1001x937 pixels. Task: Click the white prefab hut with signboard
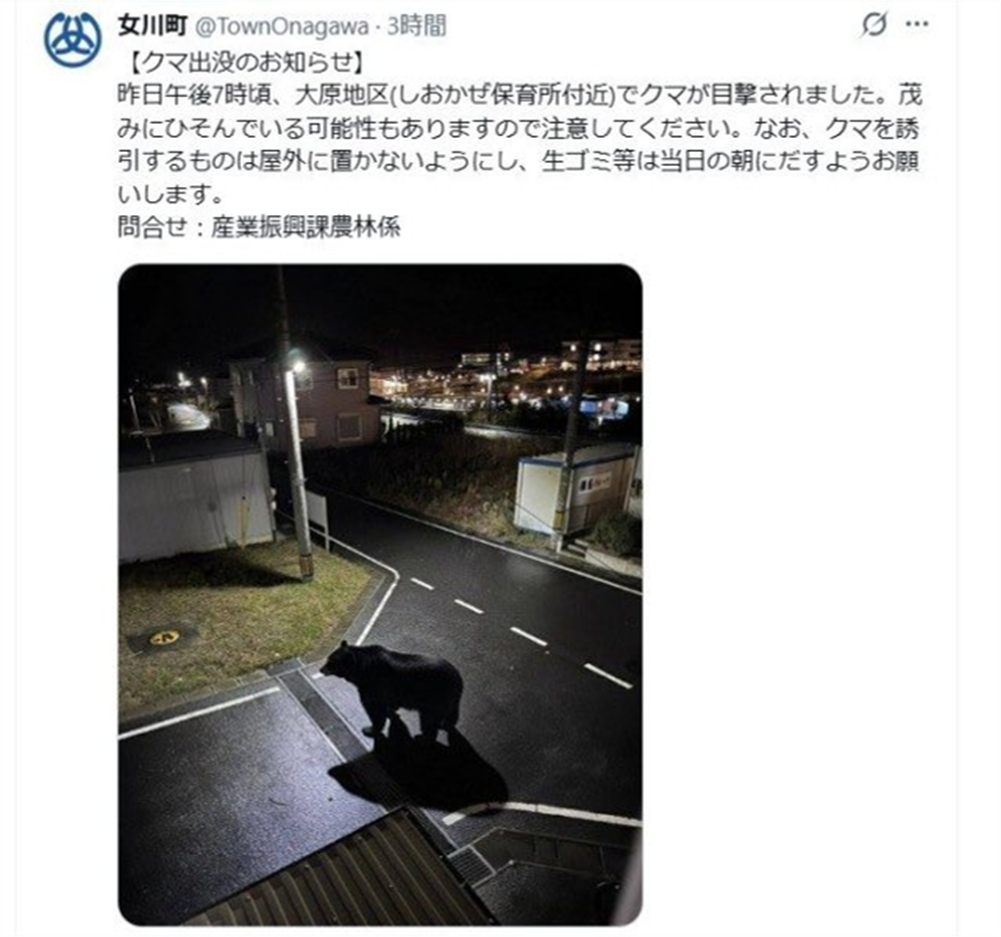pyautogui.click(x=576, y=488)
